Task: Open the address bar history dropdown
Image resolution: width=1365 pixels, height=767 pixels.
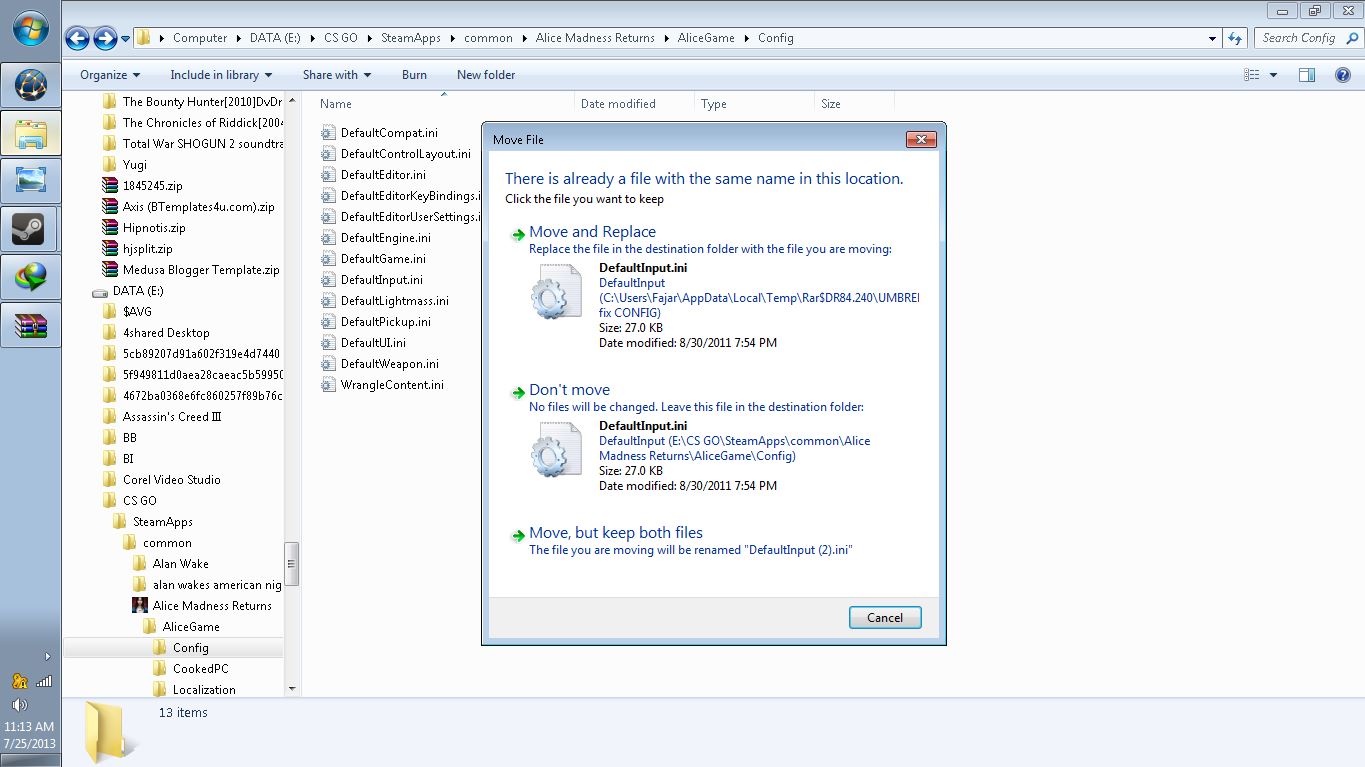Action: click(1212, 38)
